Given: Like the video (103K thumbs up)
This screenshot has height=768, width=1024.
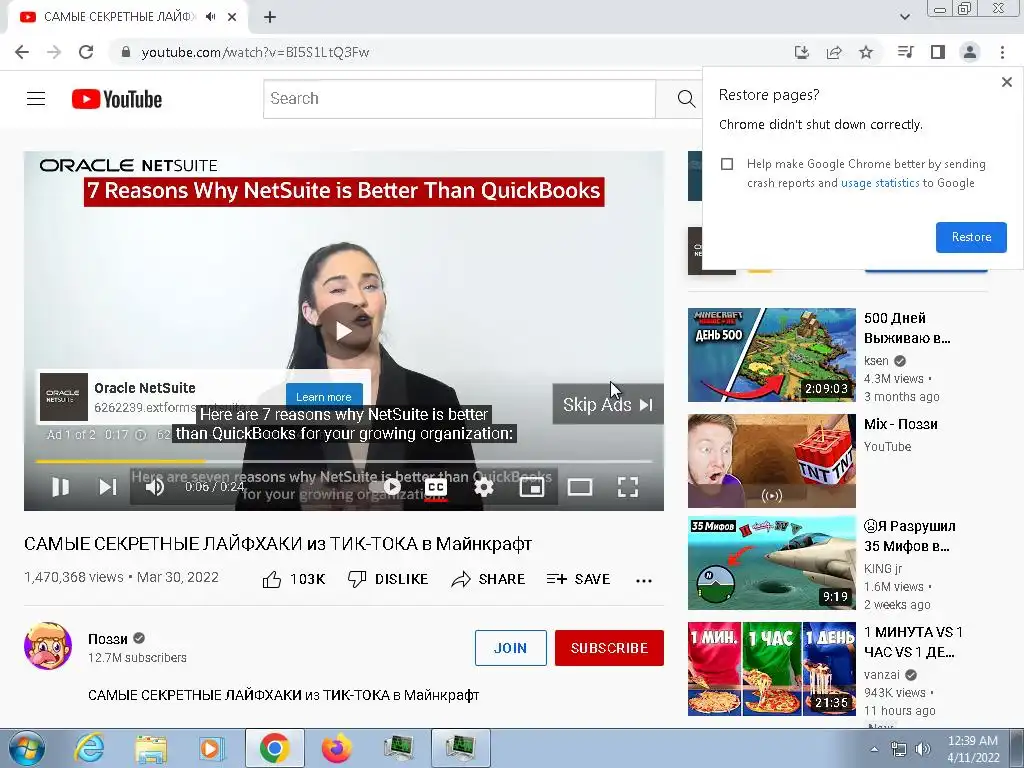Looking at the screenshot, I should (x=294, y=579).
